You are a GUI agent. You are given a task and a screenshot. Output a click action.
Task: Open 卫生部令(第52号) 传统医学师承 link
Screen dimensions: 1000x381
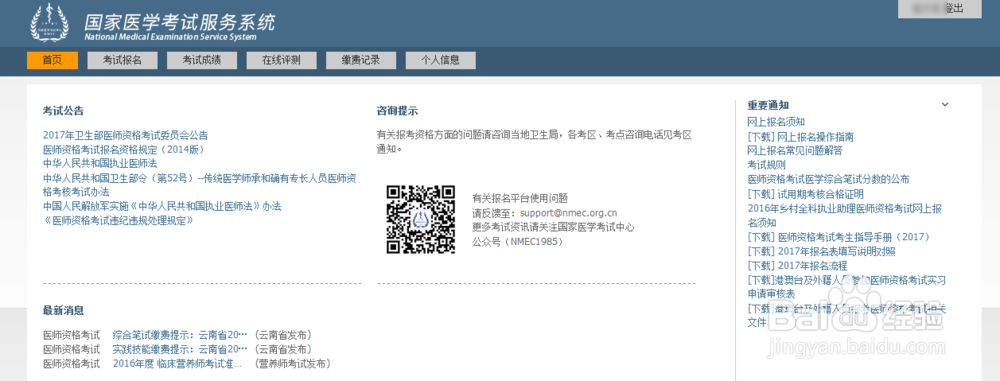[x=199, y=184]
